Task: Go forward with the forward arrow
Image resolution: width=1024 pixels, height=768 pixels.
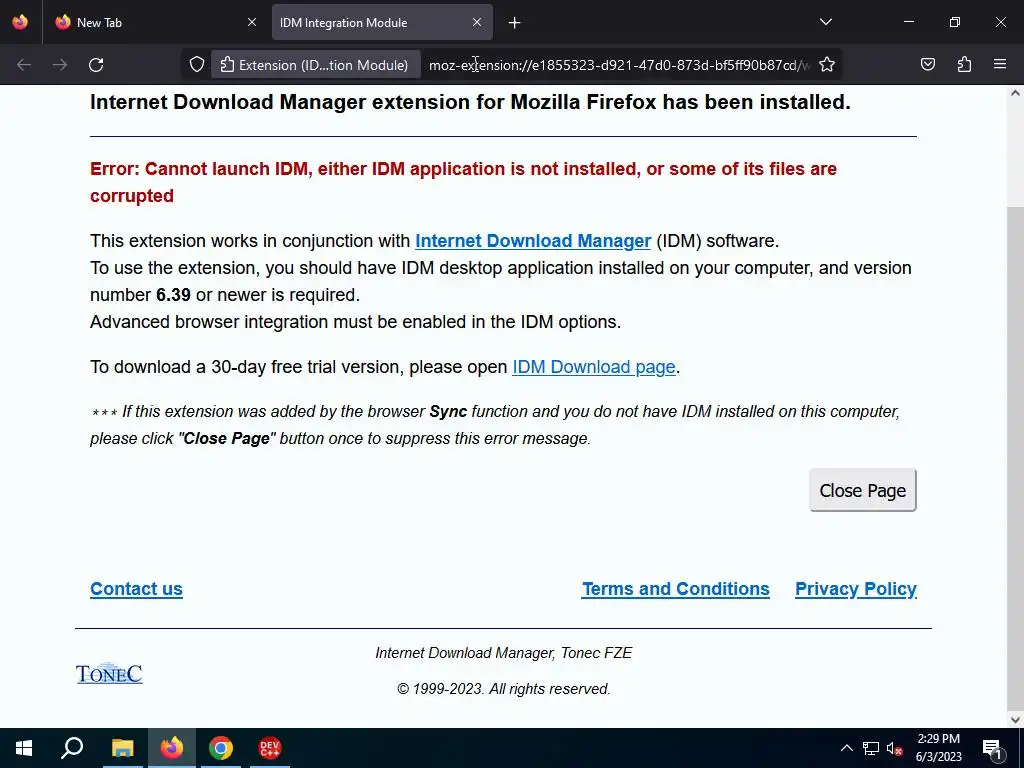Action: tap(60, 65)
